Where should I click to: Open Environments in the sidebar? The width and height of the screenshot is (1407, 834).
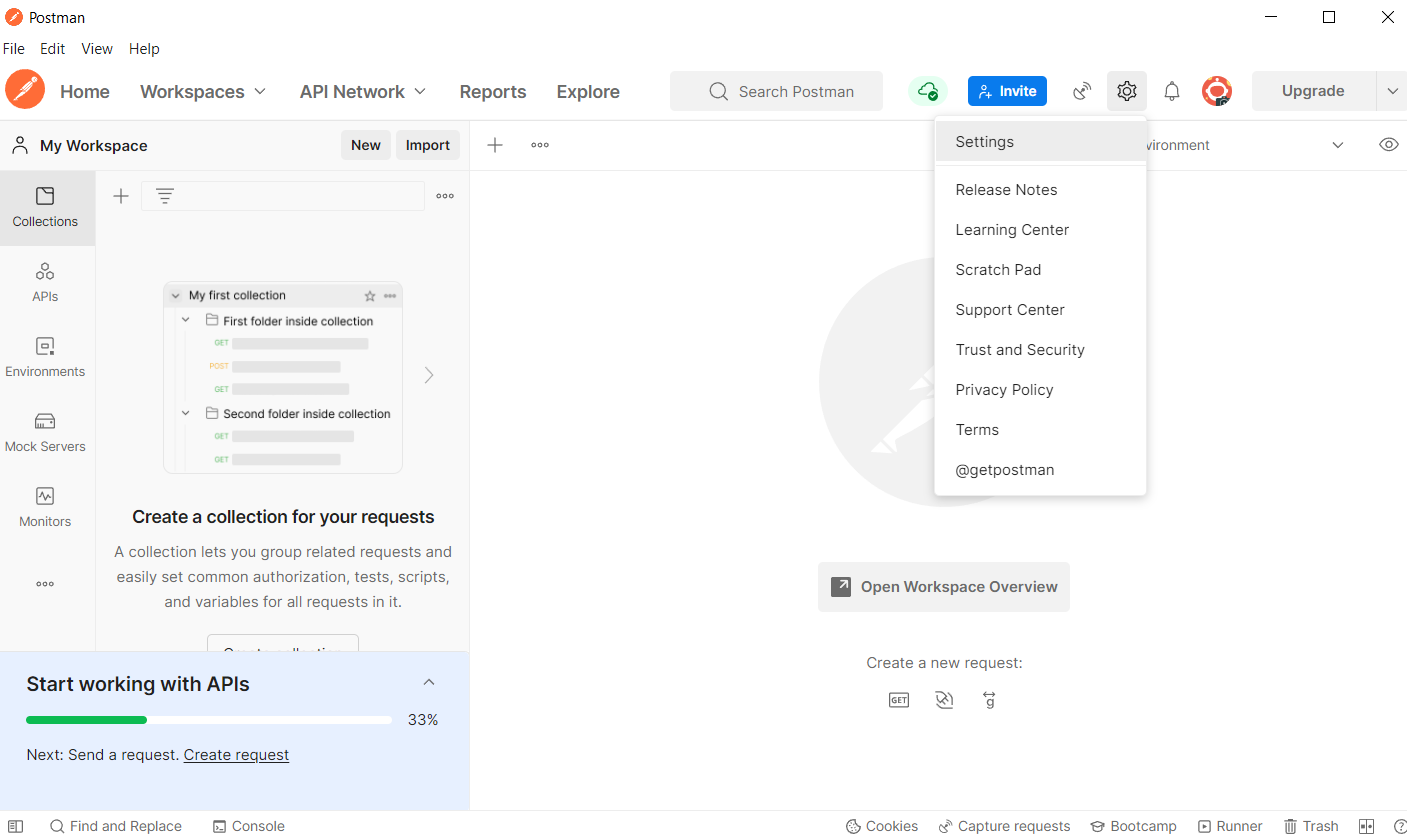click(x=45, y=357)
